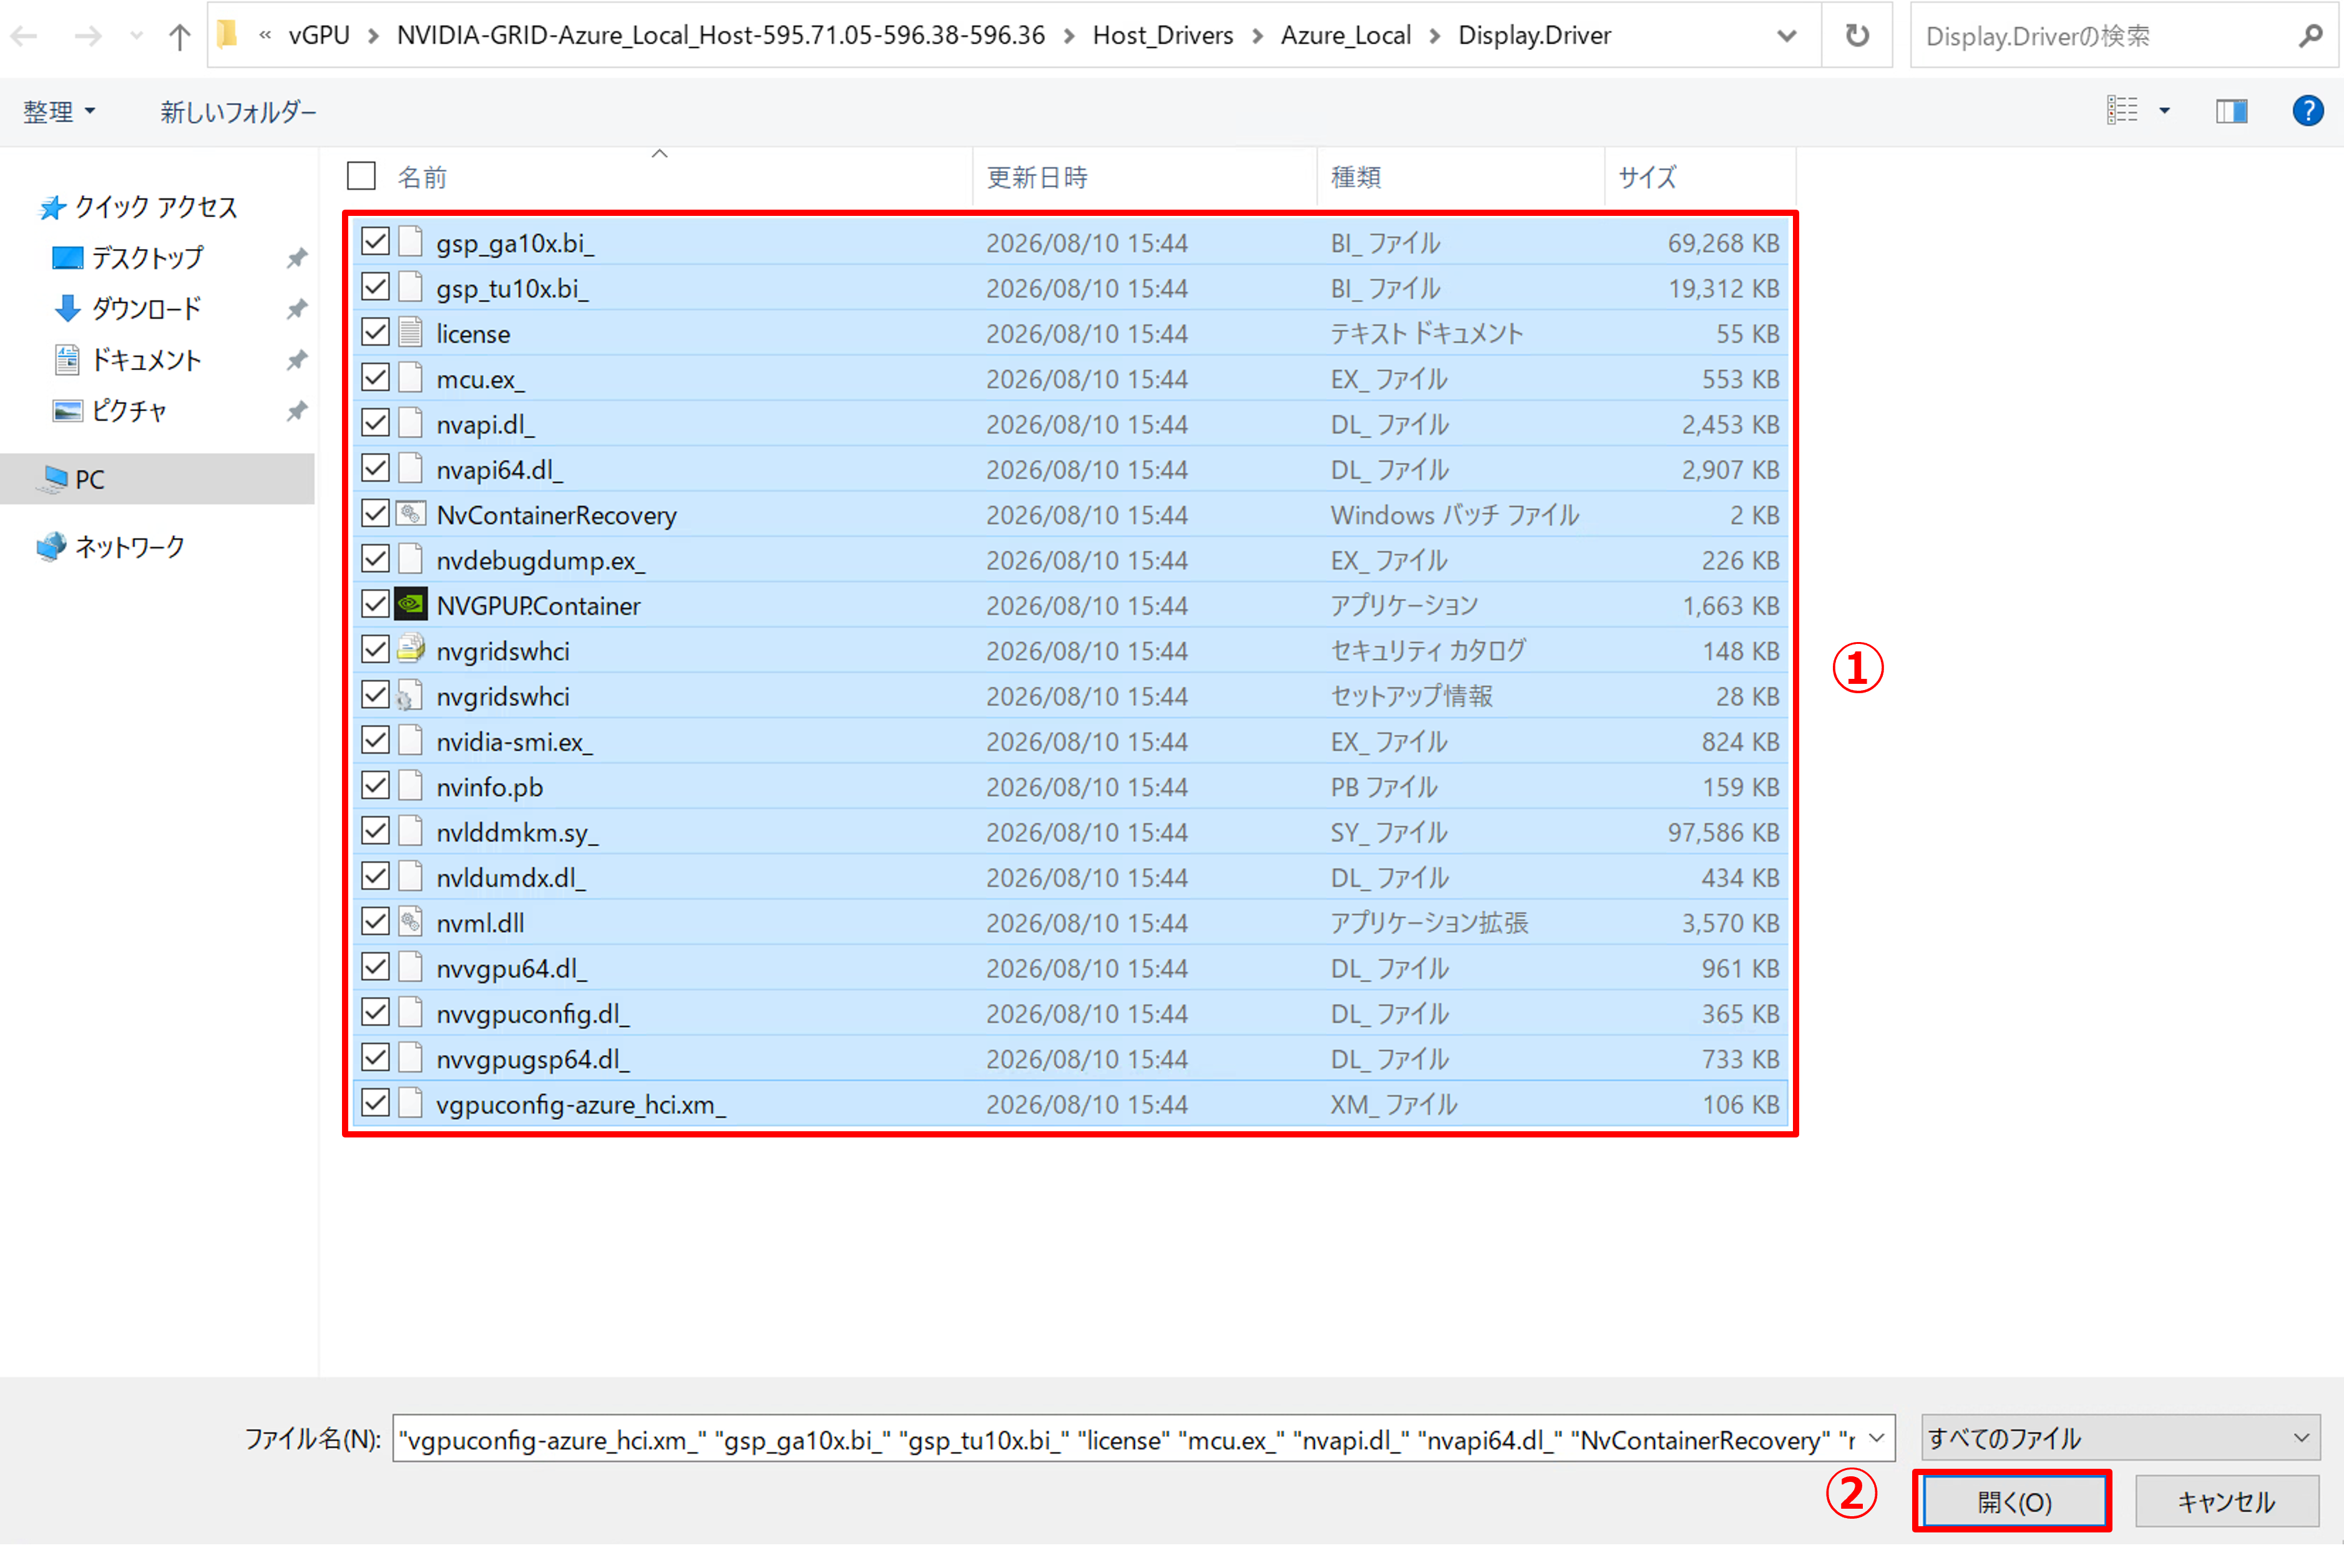Screen dimensions: 2344x1568
Task: Navigate to Host_Drivers in the breadcrumb
Action: [x=1163, y=36]
